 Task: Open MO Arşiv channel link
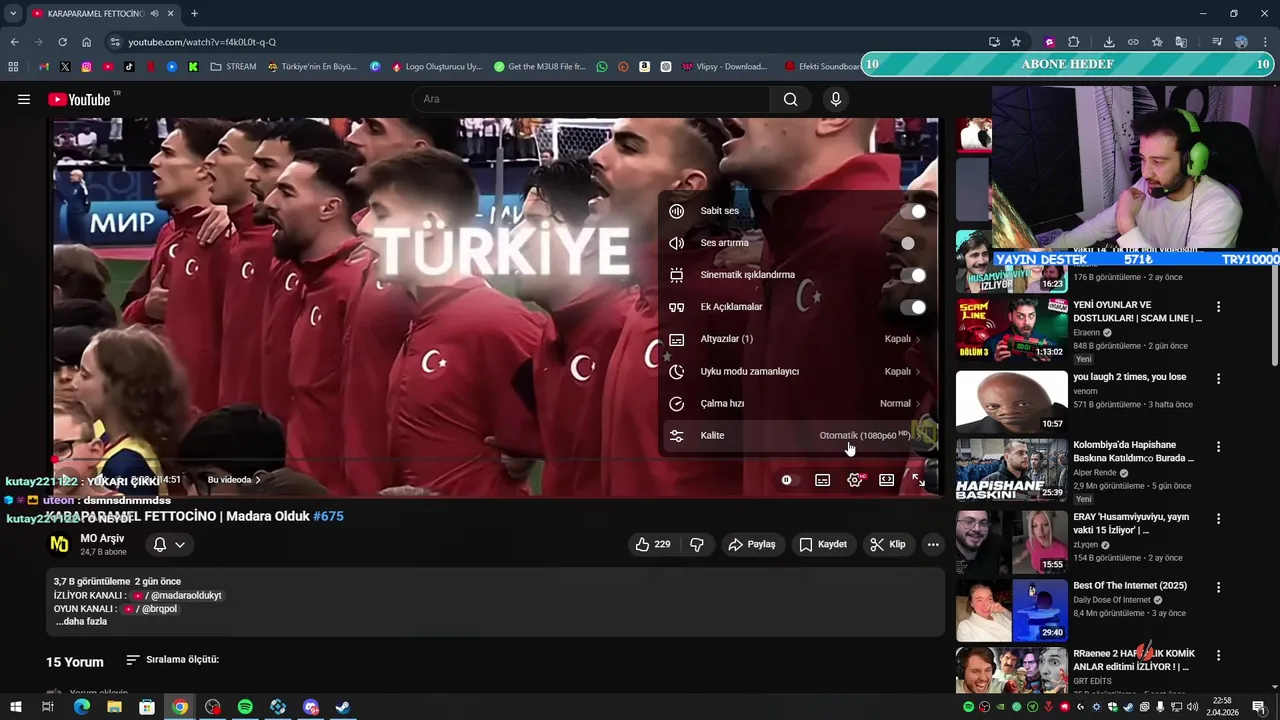pos(102,539)
